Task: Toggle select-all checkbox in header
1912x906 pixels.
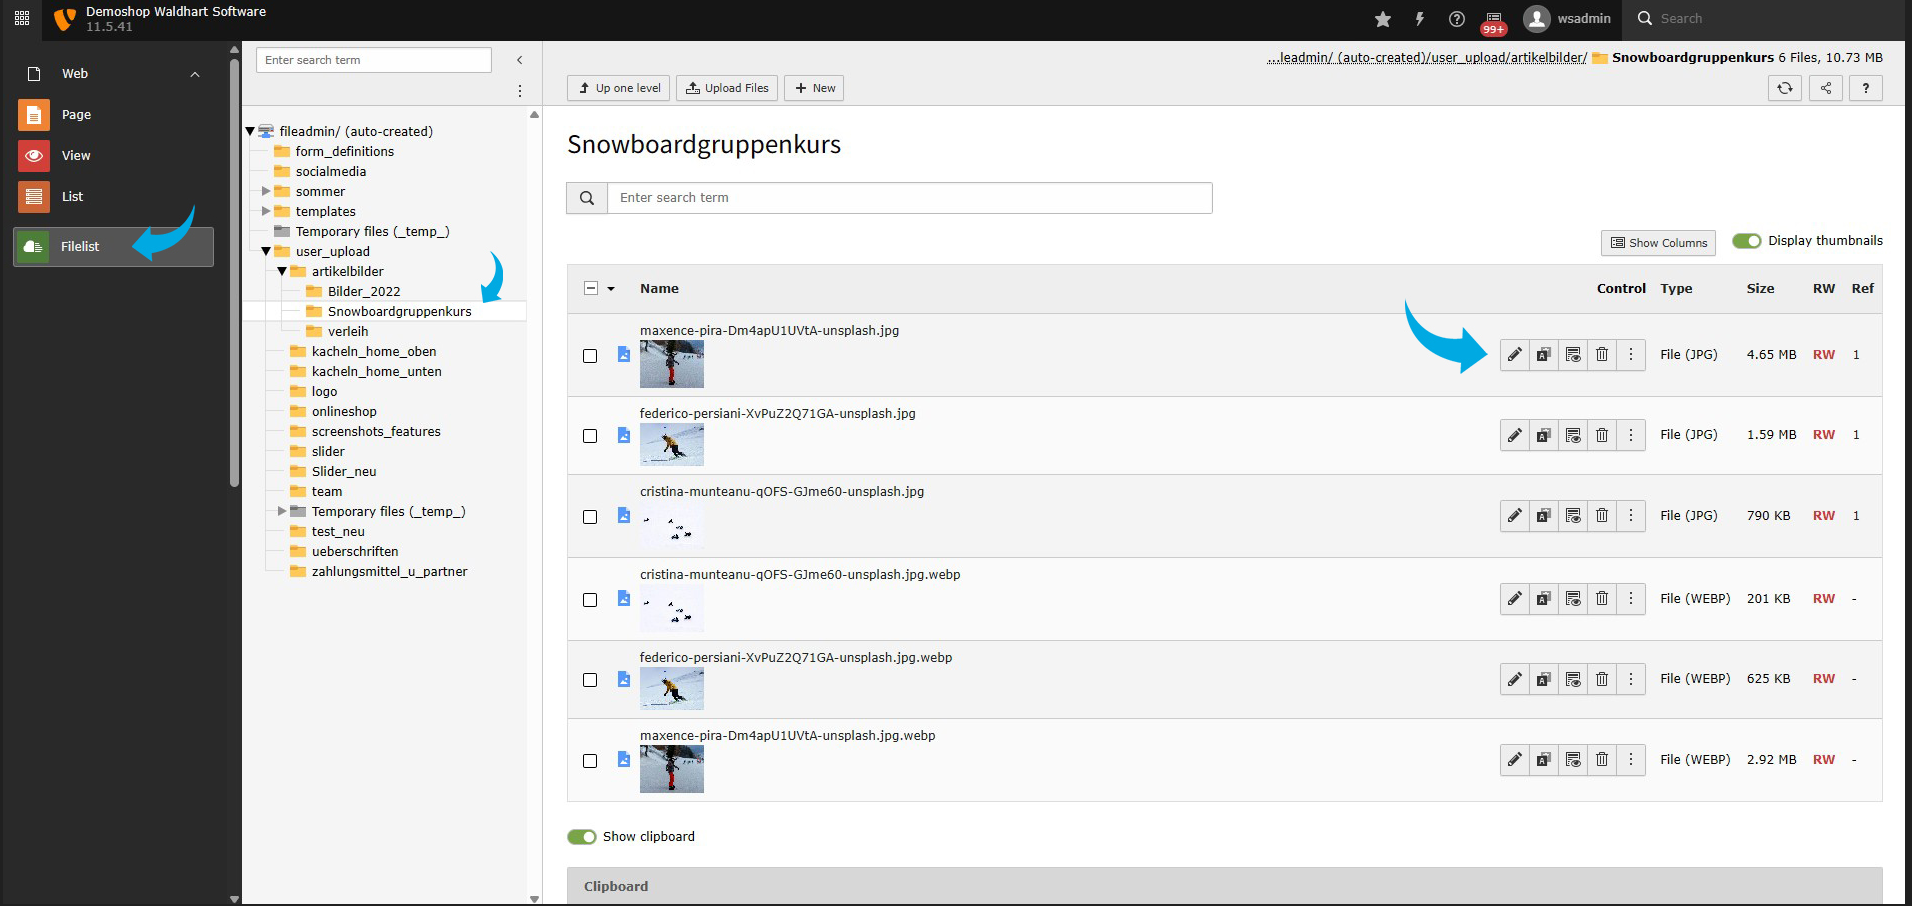Action: pos(591,288)
